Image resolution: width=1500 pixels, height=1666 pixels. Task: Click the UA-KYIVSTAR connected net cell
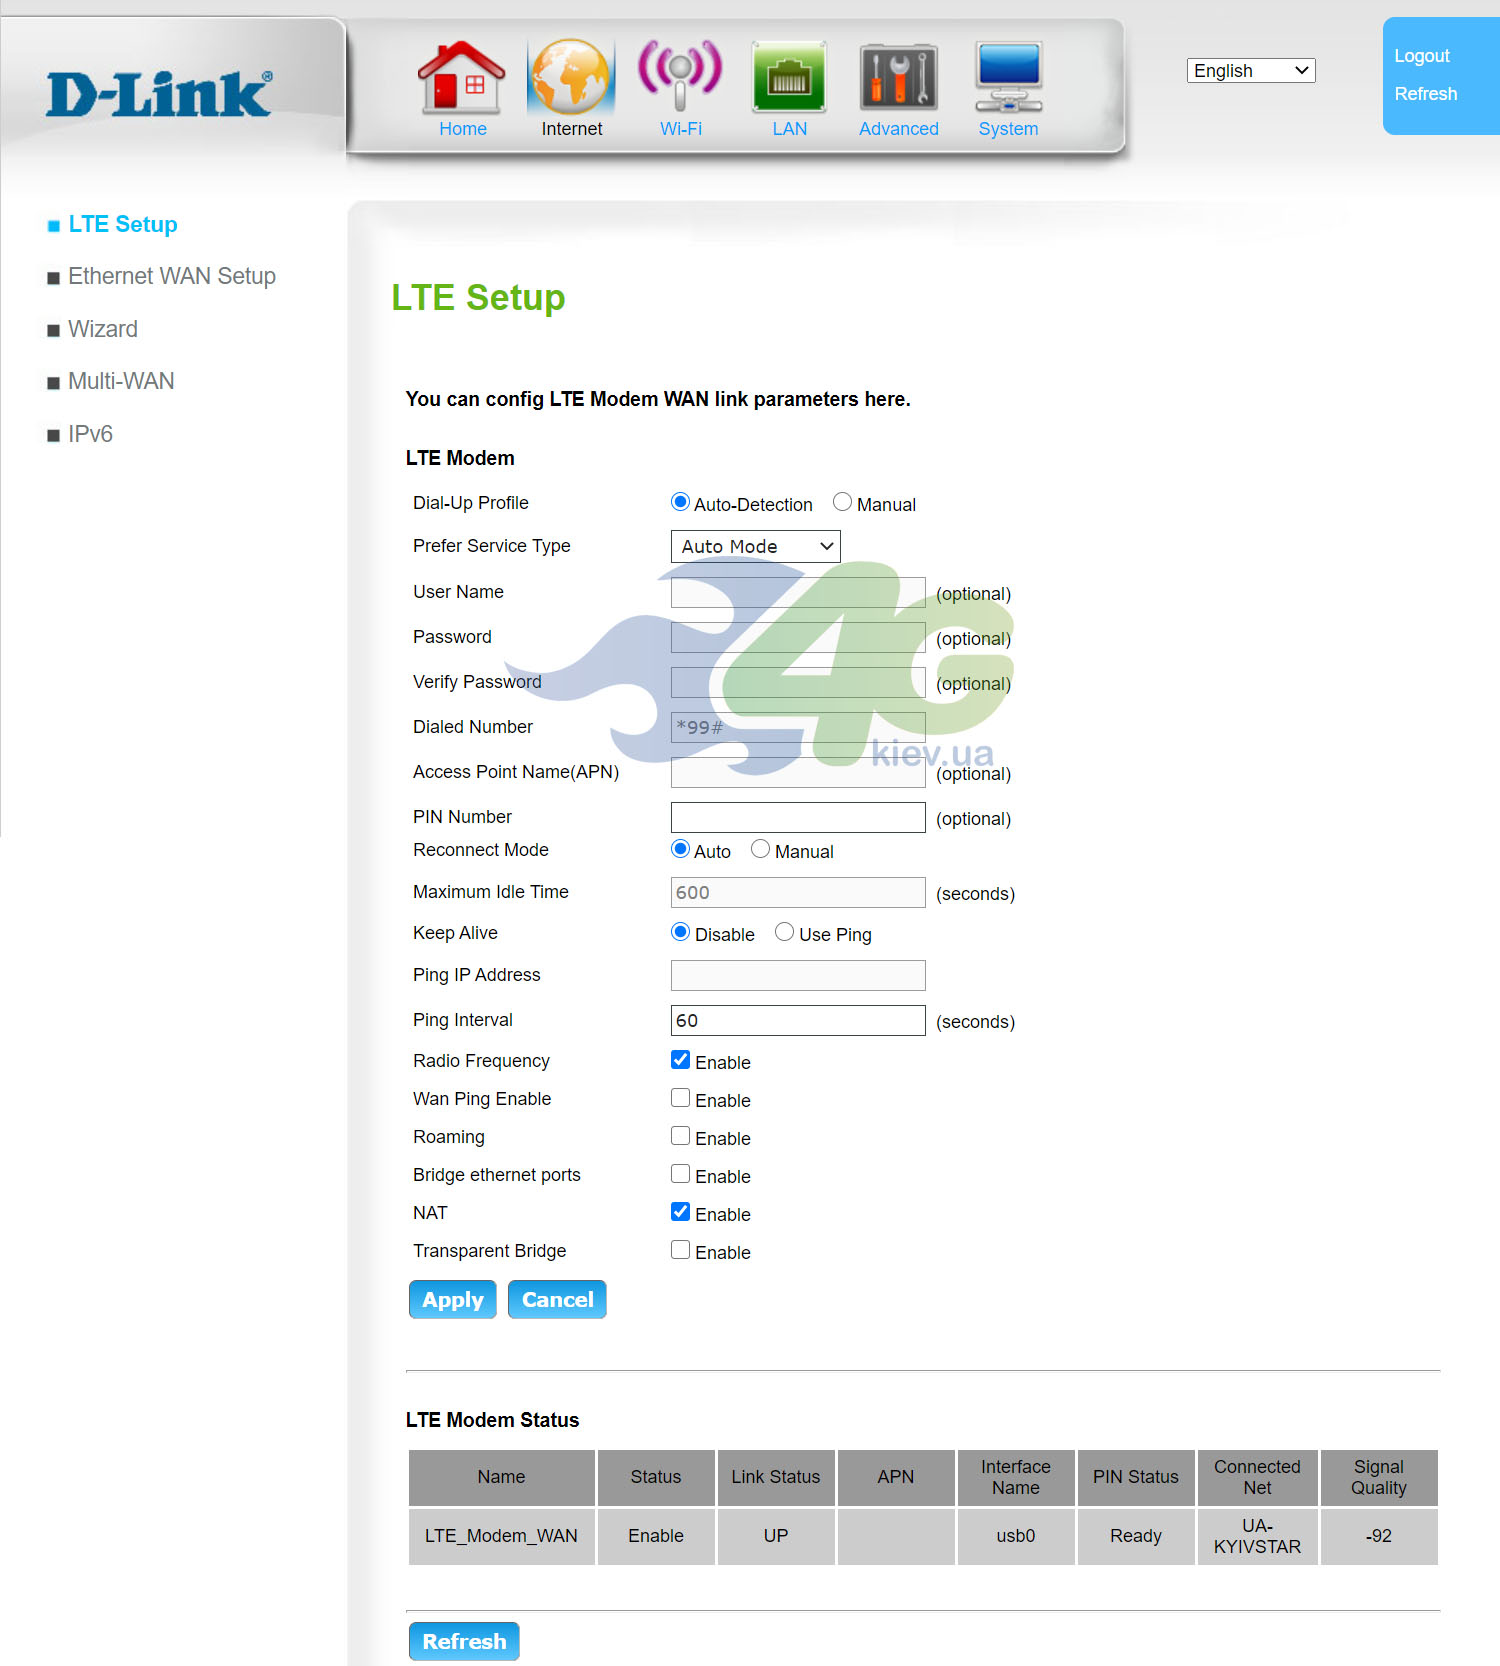coord(1257,1536)
